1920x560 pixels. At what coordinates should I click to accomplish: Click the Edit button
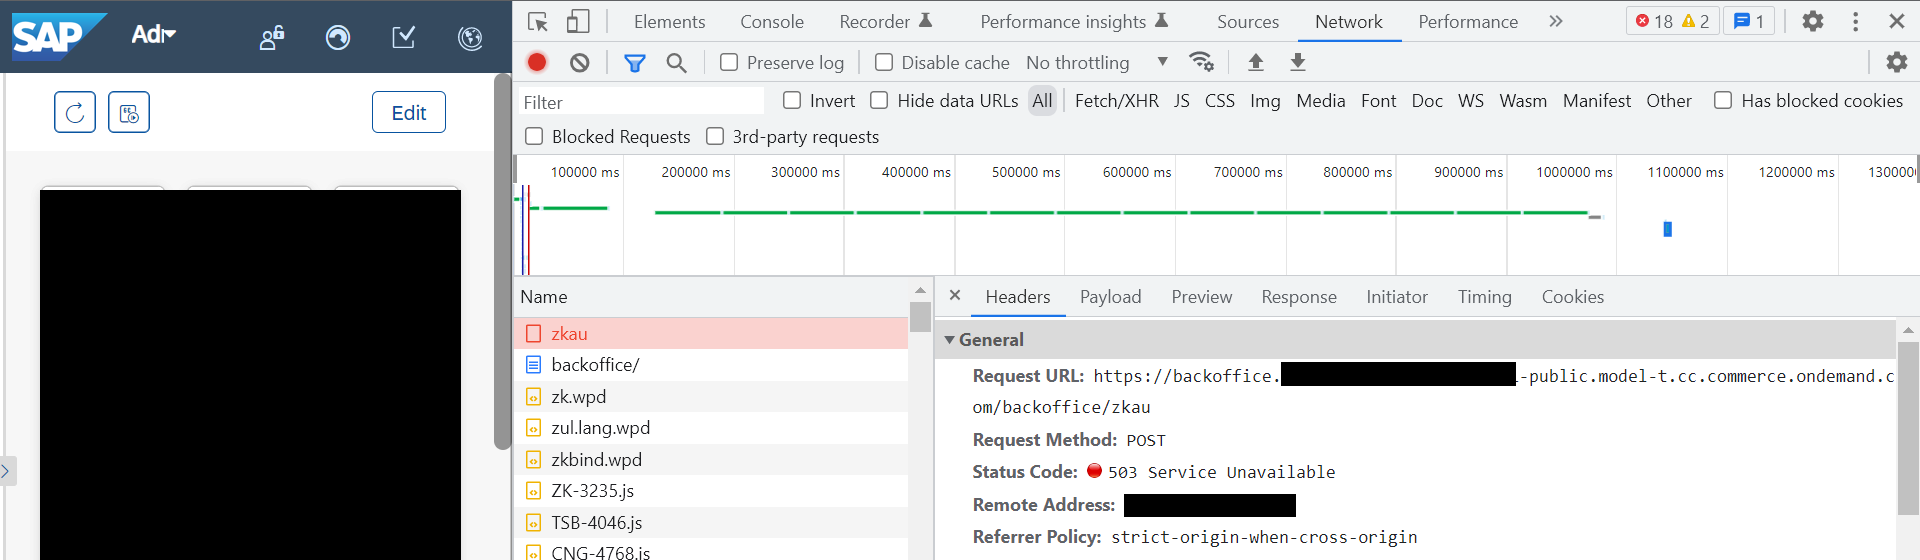click(409, 112)
